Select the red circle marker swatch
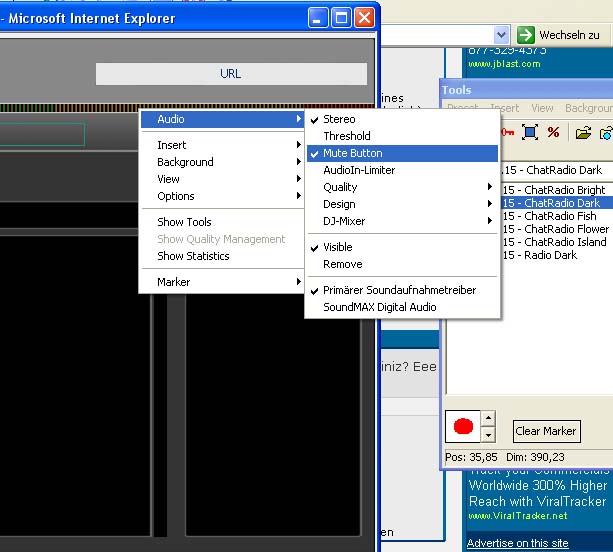The image size is (613, 552). pyautogui.click(x=462, y=427)
